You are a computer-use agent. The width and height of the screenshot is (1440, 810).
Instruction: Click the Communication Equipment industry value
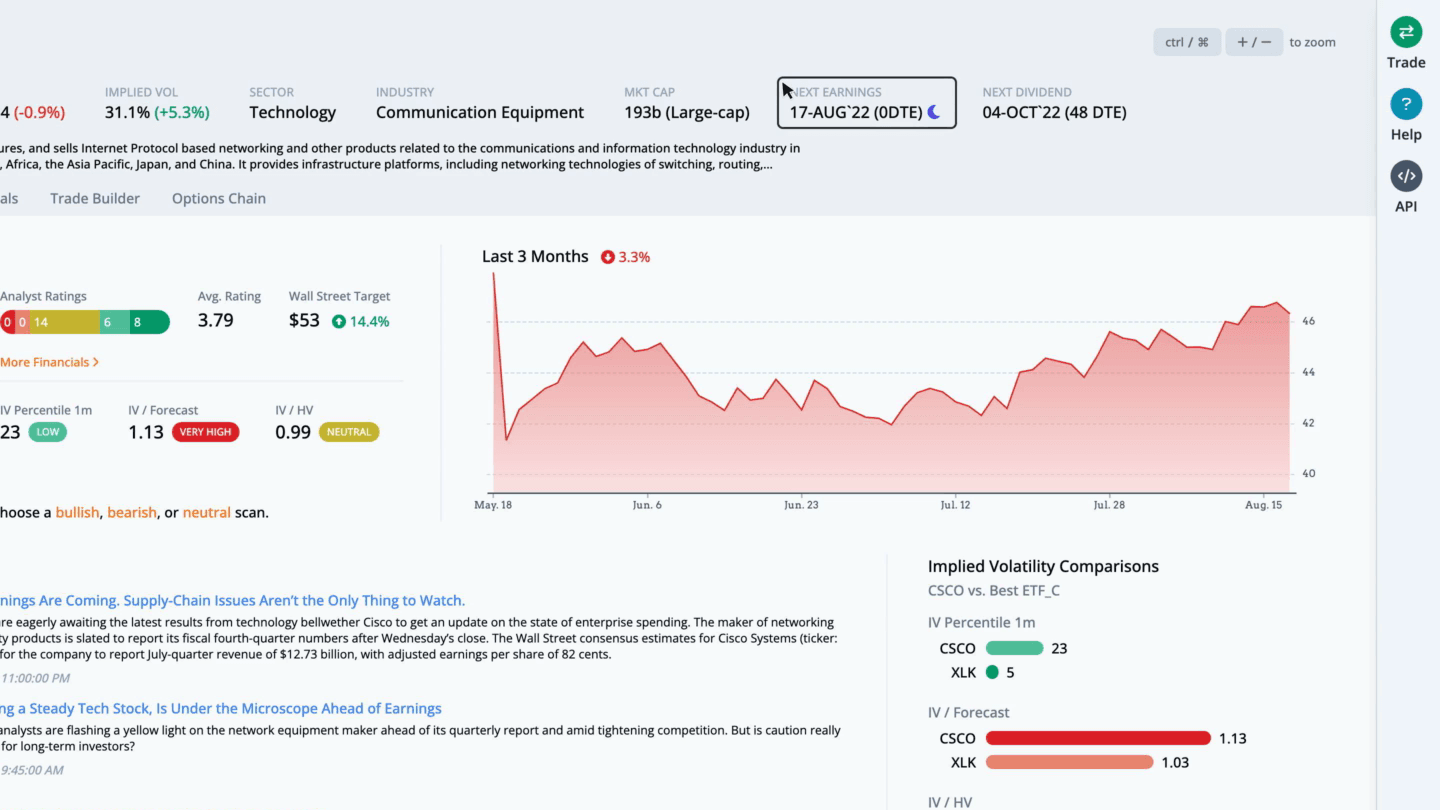point(480,112)
